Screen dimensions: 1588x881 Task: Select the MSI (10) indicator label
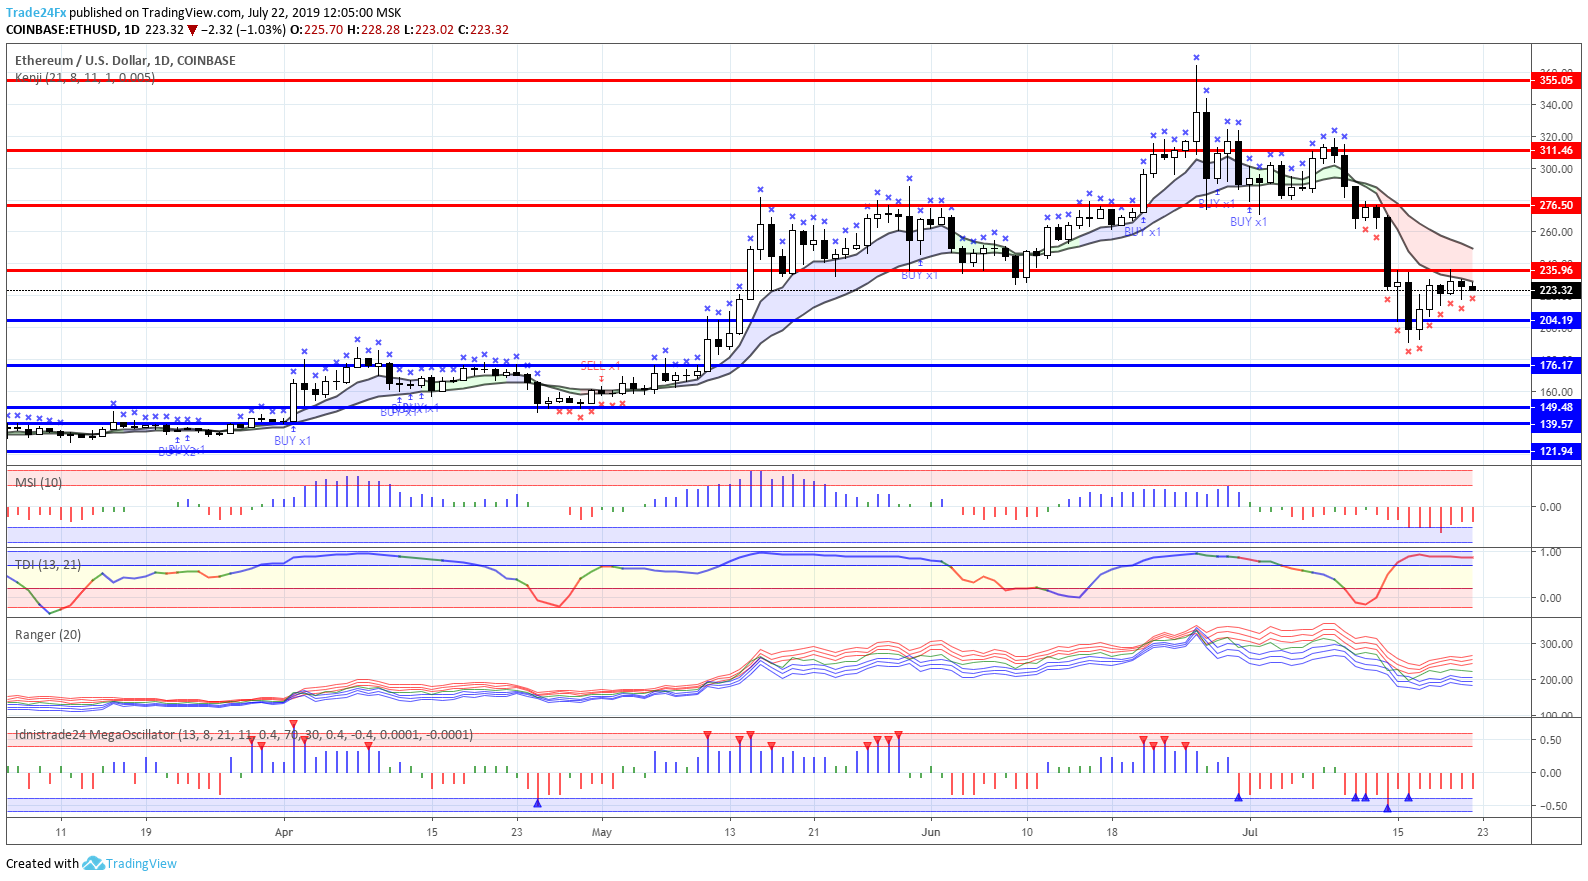tap(38, 482)
